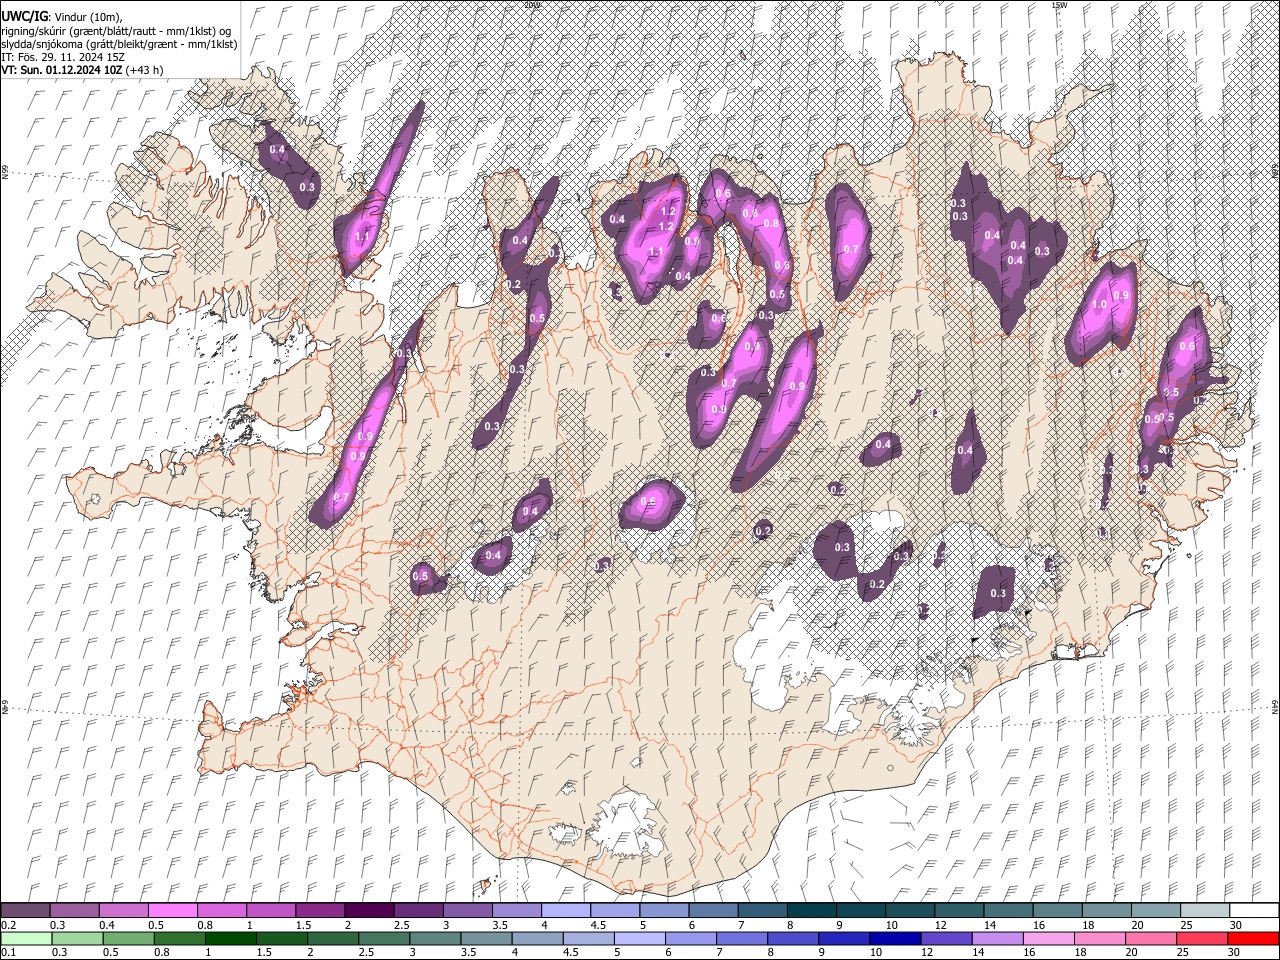Viewport: 1280px width, 960px height.
Task: Pick the lower legend swatch starting at 4
Action: [x=538, y=938]
